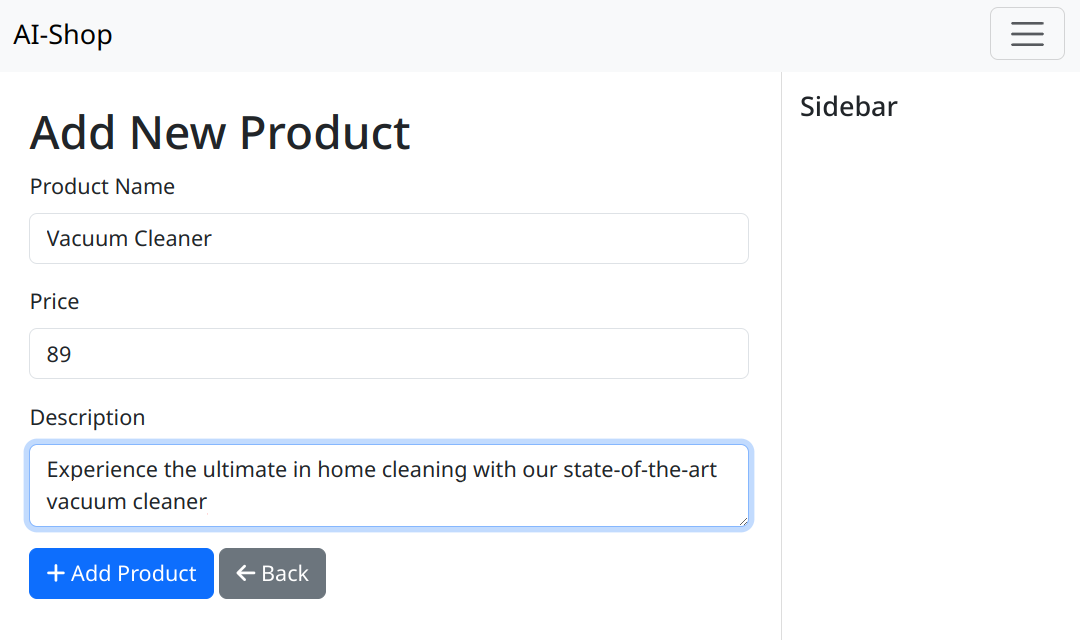Click the second description line vacuum cleaner
Image resolution: width=1080 pixels, height=640 pixels.
(127, 502)
